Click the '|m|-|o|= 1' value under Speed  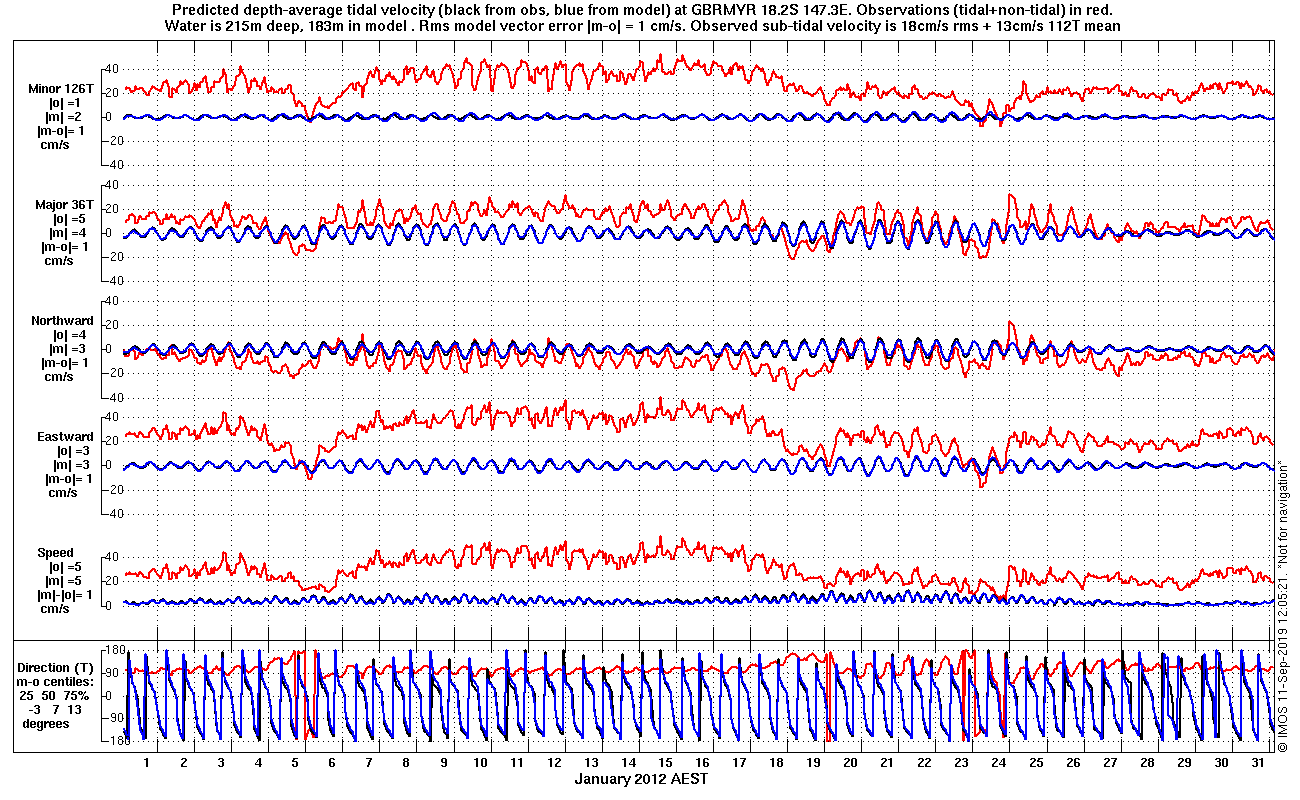[x=67, y=595]
